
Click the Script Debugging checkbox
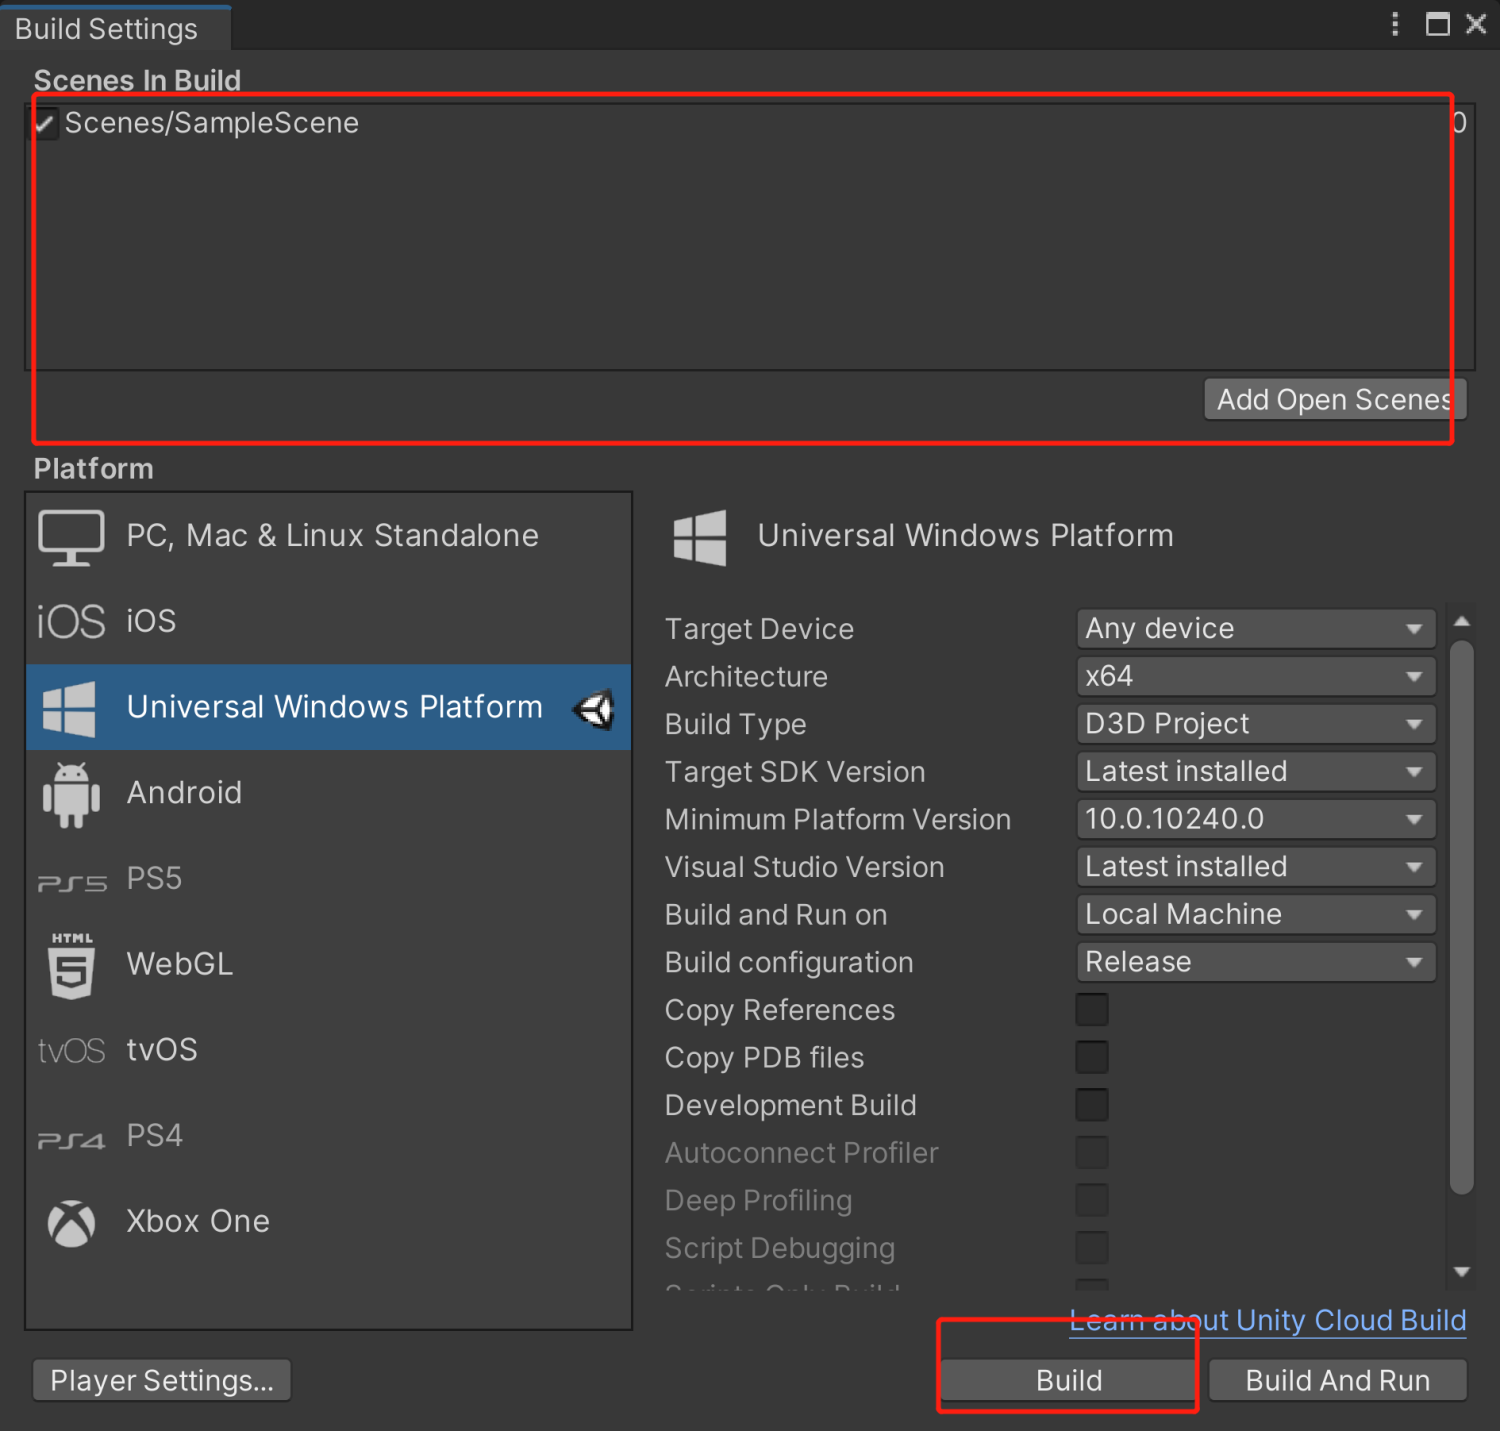(x=1092, y=1248)
